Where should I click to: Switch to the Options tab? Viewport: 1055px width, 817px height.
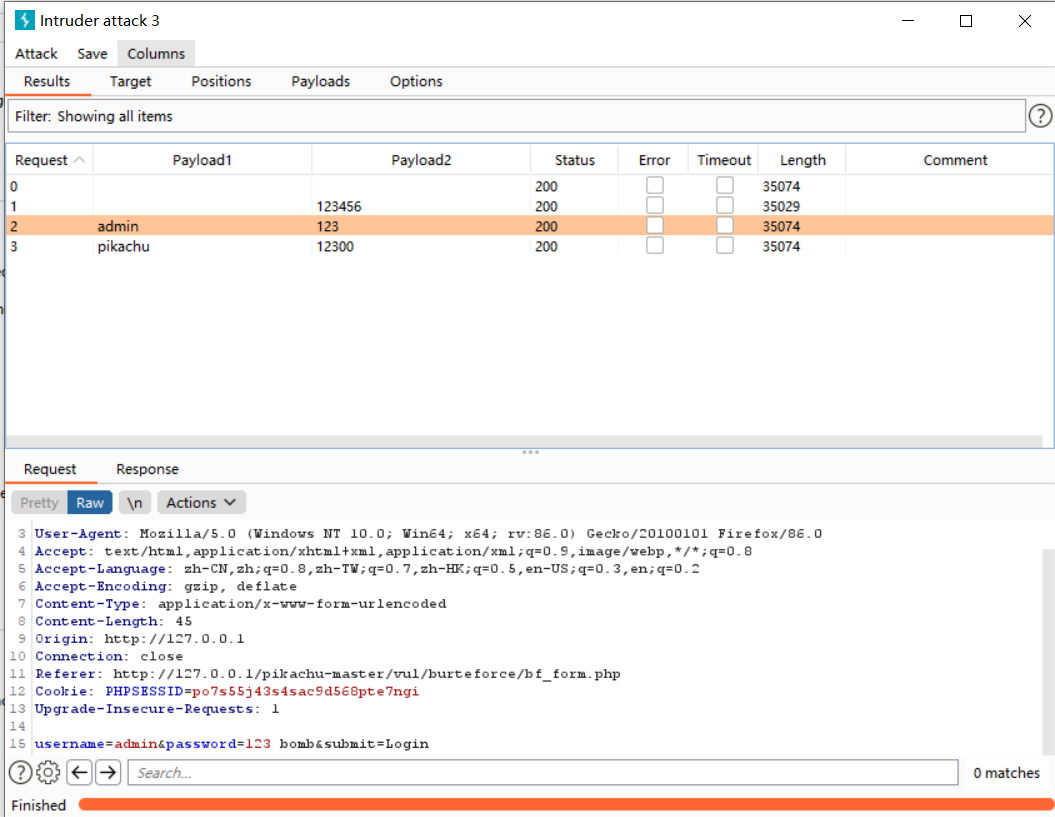(416, 81)
